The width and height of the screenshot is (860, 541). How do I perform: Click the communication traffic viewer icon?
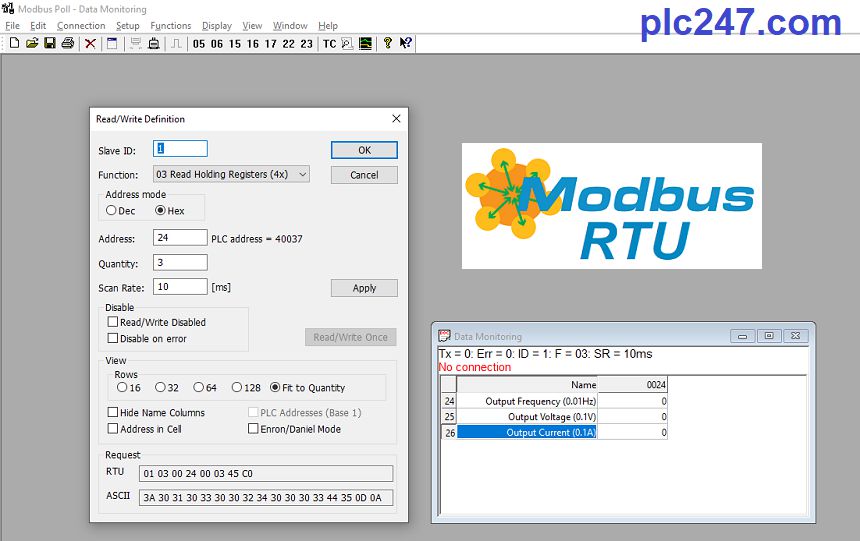(347, 43)
